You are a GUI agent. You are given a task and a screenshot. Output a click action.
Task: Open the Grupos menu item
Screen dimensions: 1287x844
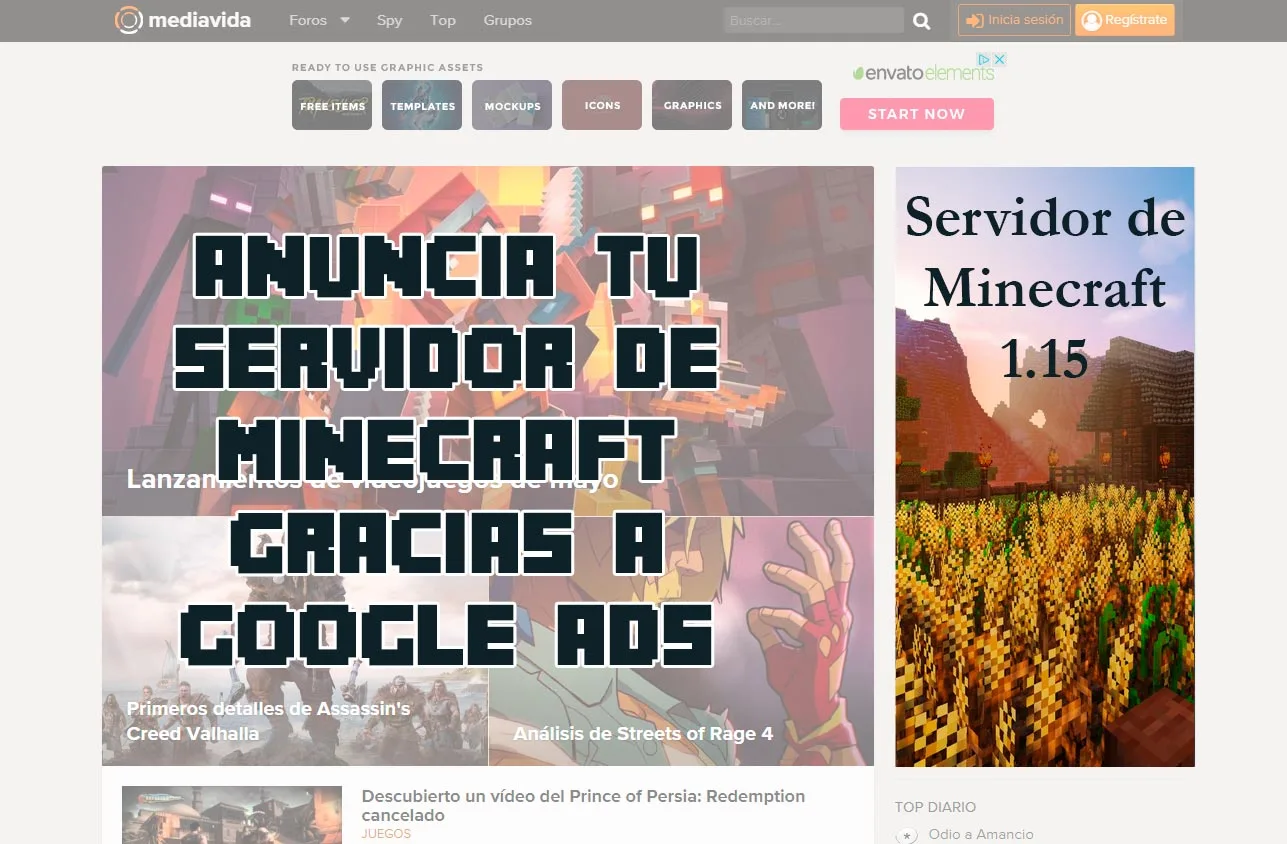pos(508,20)
